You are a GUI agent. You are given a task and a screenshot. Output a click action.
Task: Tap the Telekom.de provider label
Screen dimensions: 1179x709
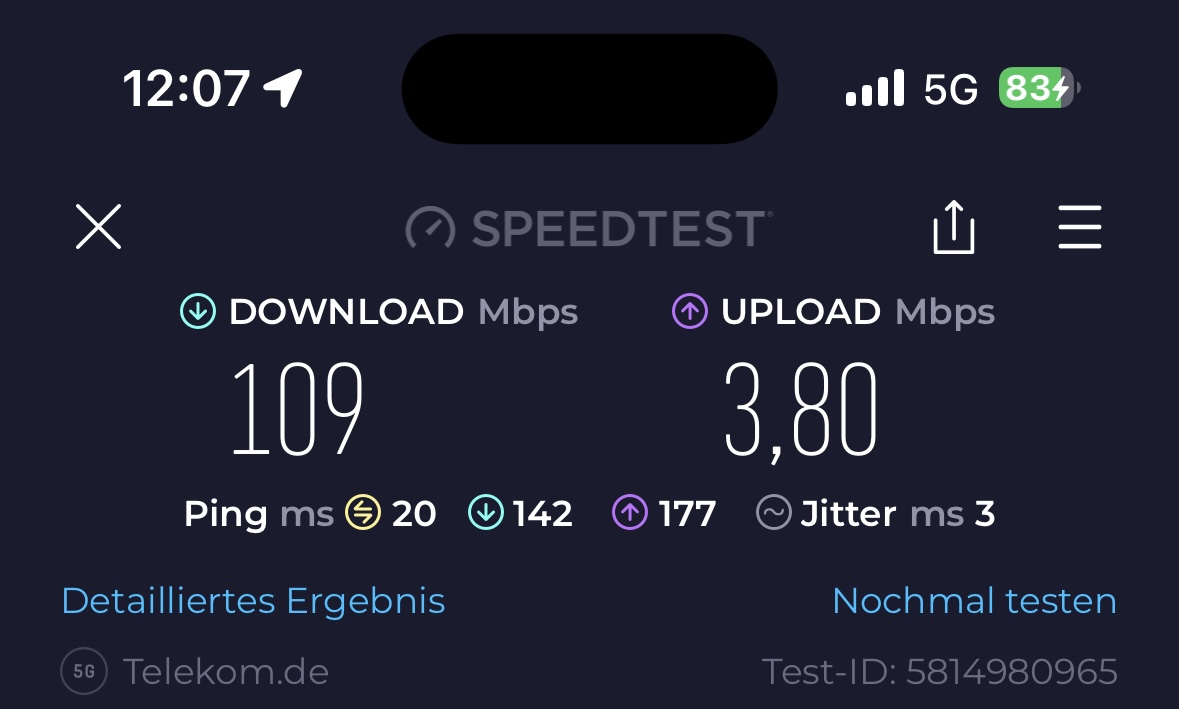(x=226, y=671)
